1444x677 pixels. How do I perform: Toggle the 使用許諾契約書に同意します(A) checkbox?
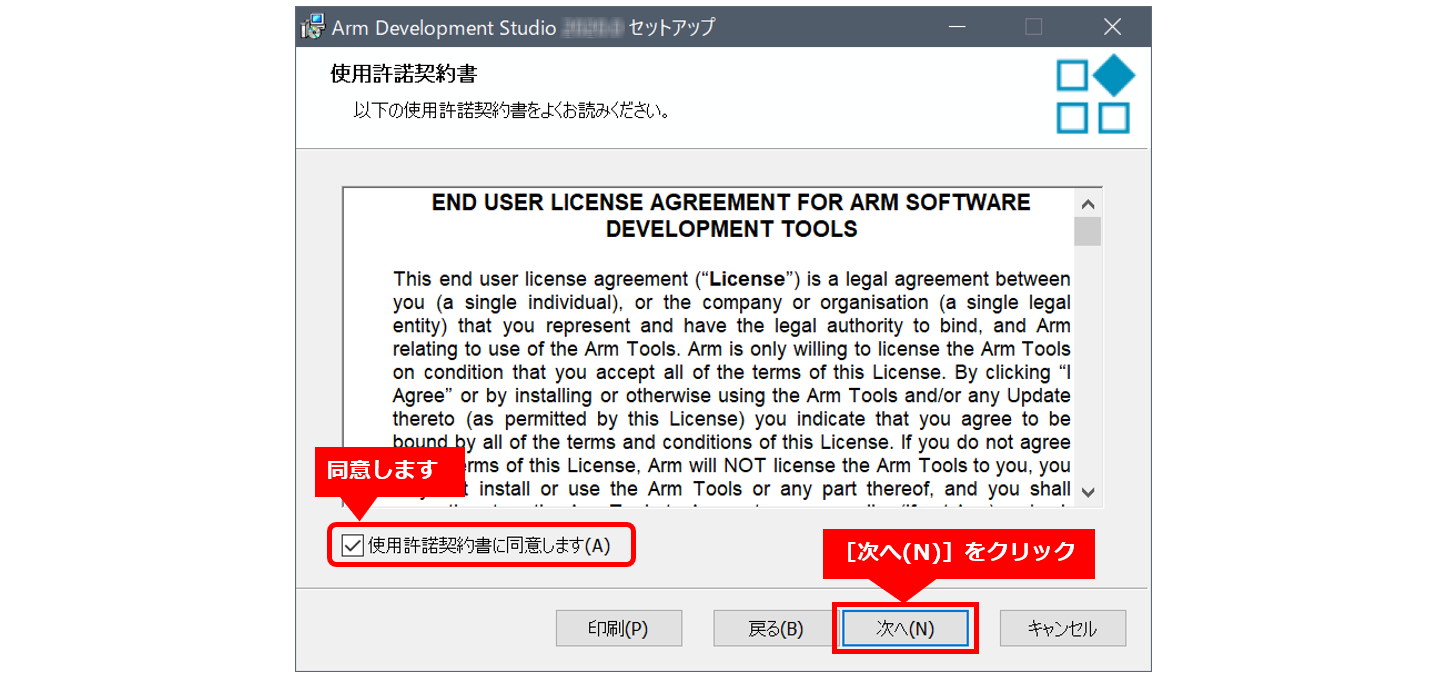(x=352, y=545)
